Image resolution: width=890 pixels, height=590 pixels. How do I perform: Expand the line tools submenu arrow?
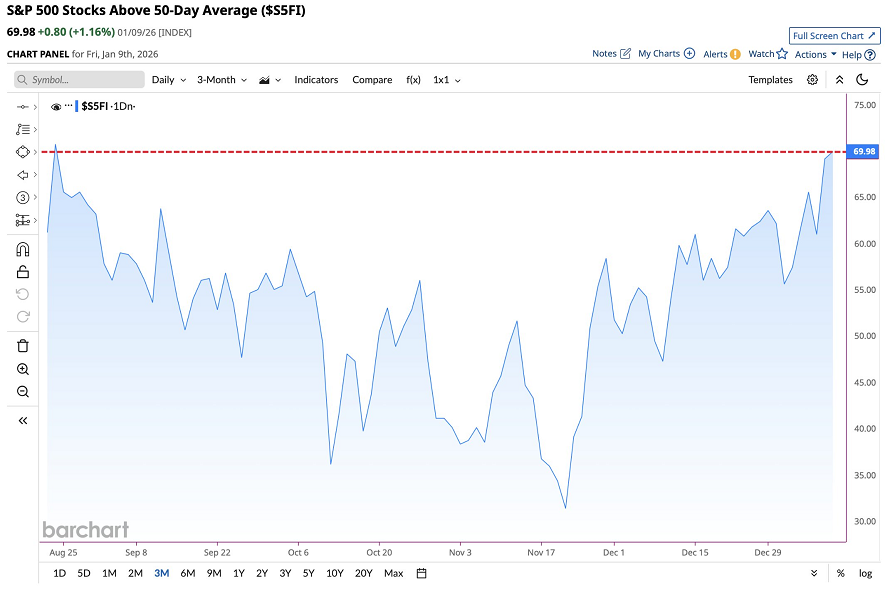click(35, 107)
